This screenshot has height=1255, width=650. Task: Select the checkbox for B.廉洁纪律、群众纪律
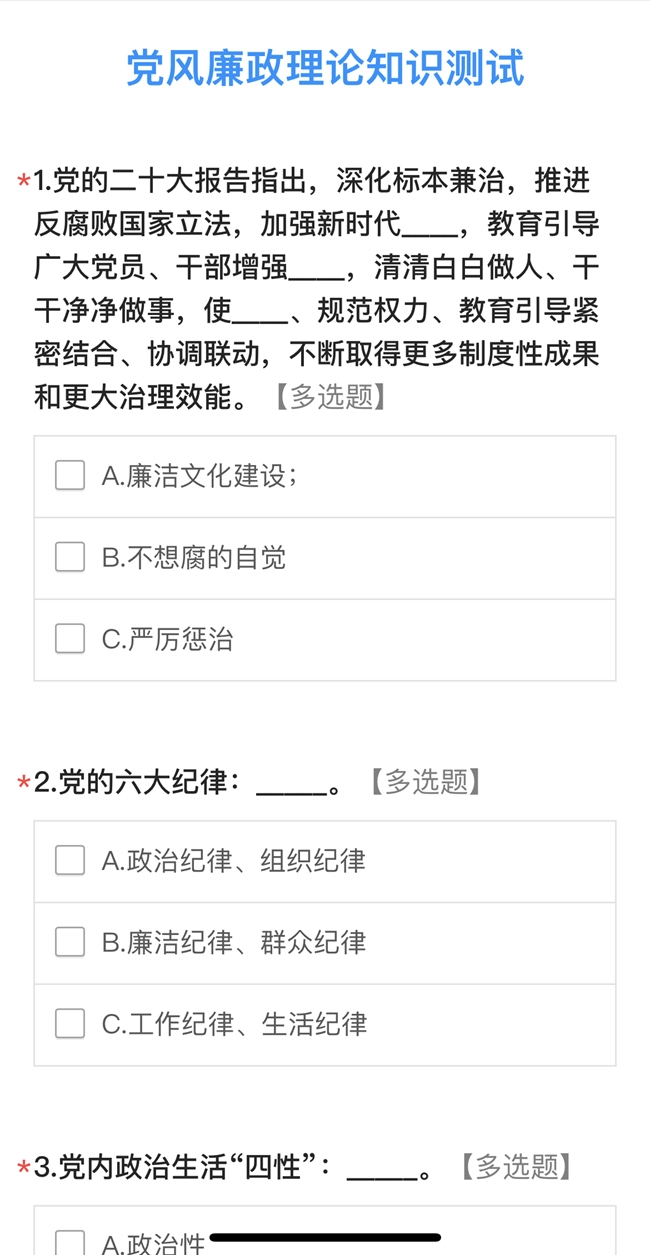click(x=70, y=942)
